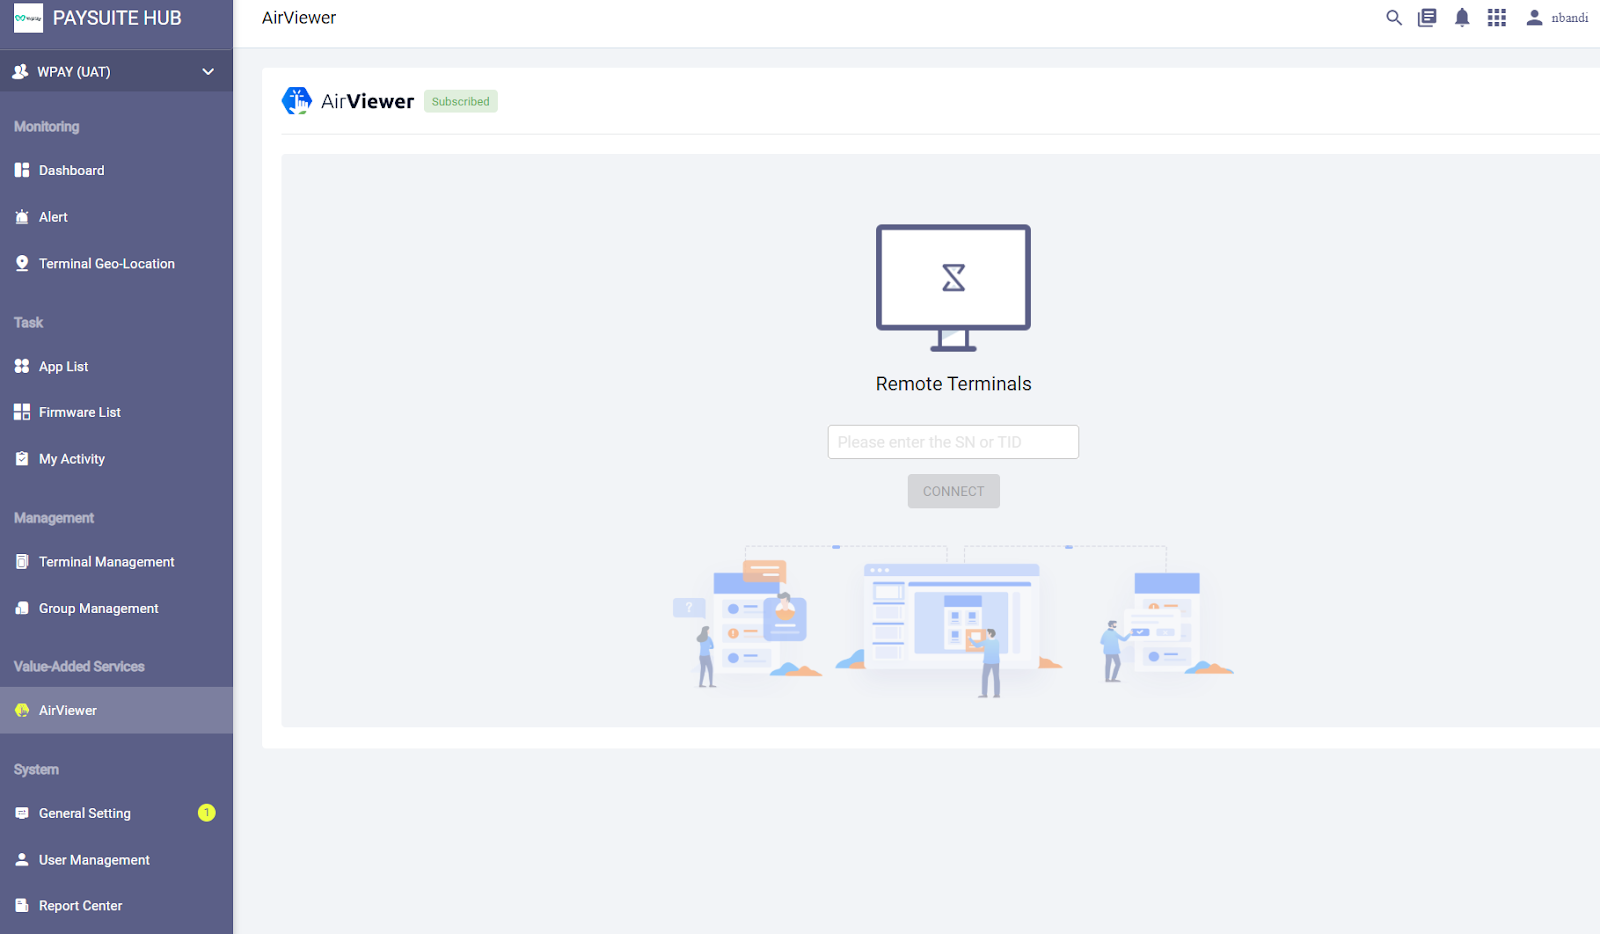
Task: Click the App List icon
Action: tap(22, 366)
